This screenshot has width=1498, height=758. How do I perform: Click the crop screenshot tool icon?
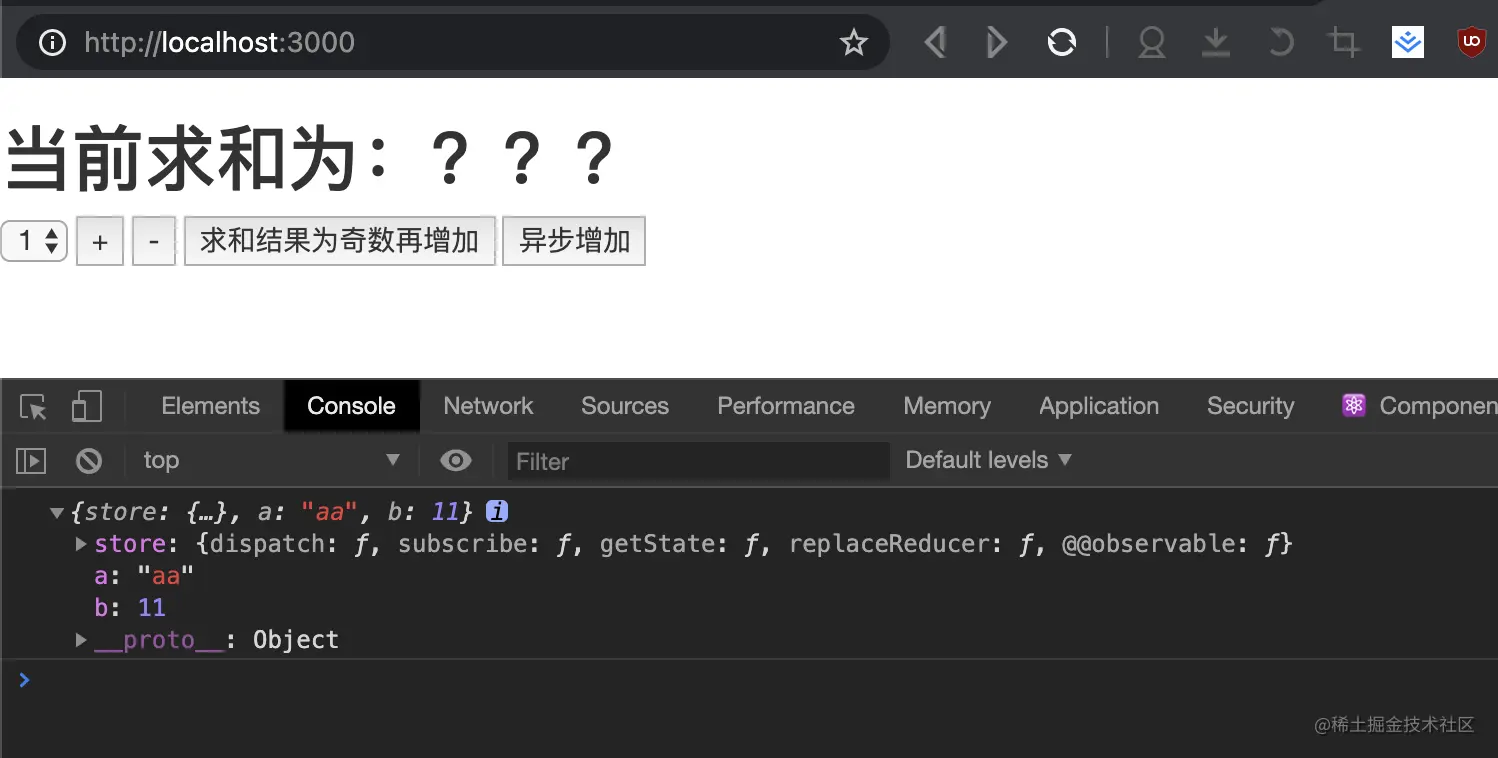tap(1343, 42)
